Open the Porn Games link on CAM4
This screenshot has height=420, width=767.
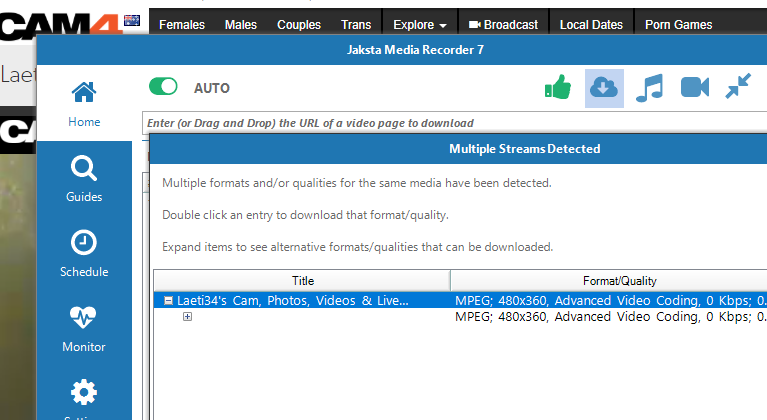pos(678,24)
